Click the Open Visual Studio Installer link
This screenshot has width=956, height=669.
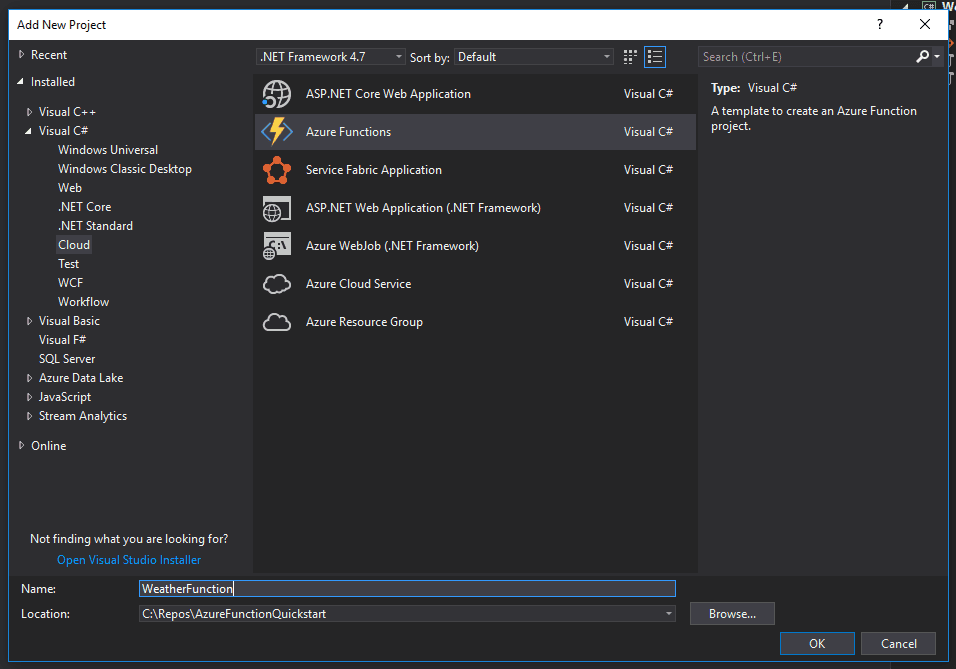tap(128, 559)
